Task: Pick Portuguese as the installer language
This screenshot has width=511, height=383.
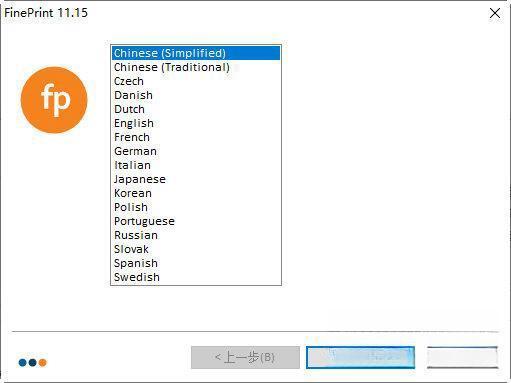Action: 196,221
